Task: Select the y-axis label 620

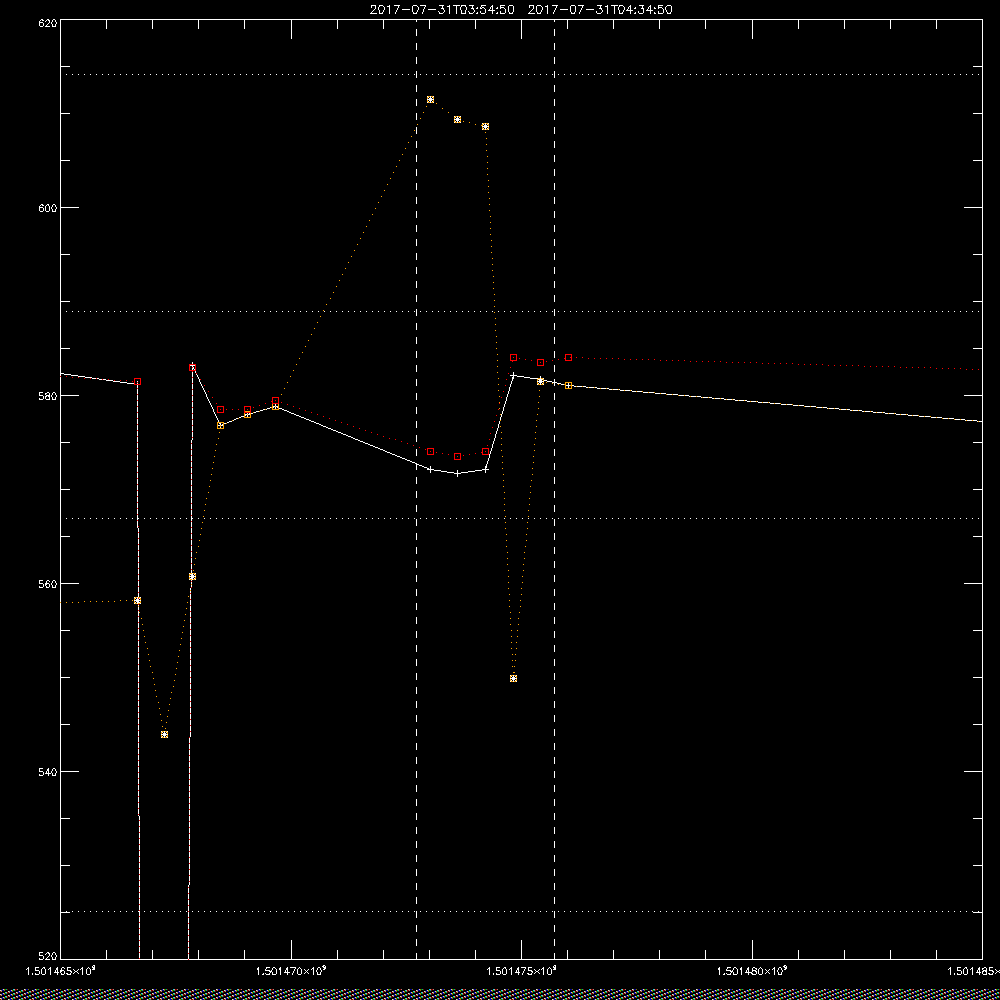Action: [48, 23]
